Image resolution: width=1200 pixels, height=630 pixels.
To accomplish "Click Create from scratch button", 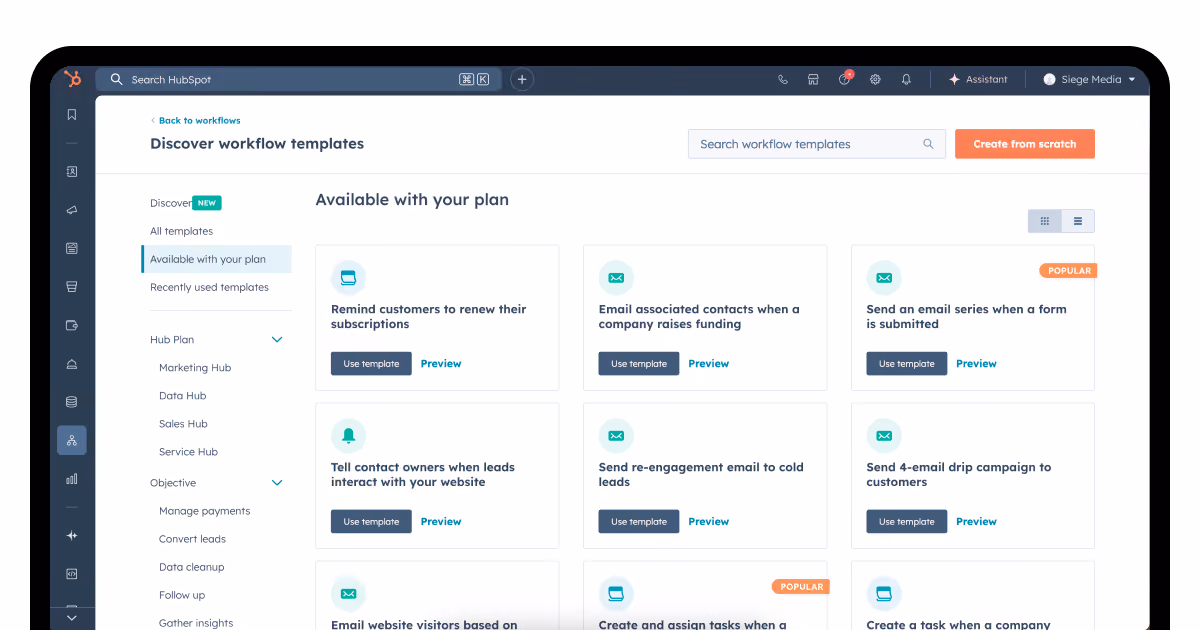I will (x=1025, y=144).
